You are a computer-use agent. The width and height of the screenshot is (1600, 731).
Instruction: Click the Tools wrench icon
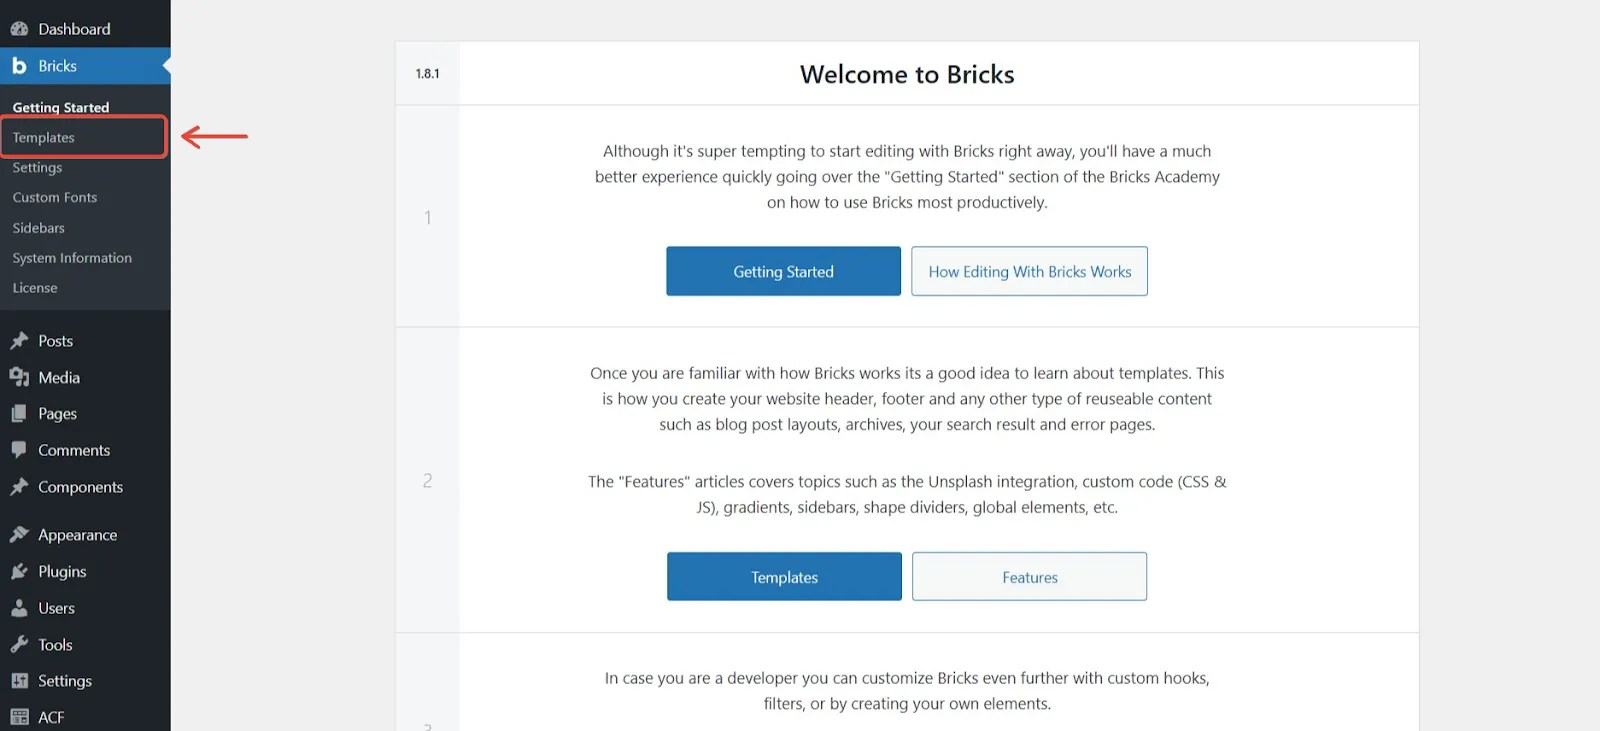pyautogui.click(x=19, y=645)
